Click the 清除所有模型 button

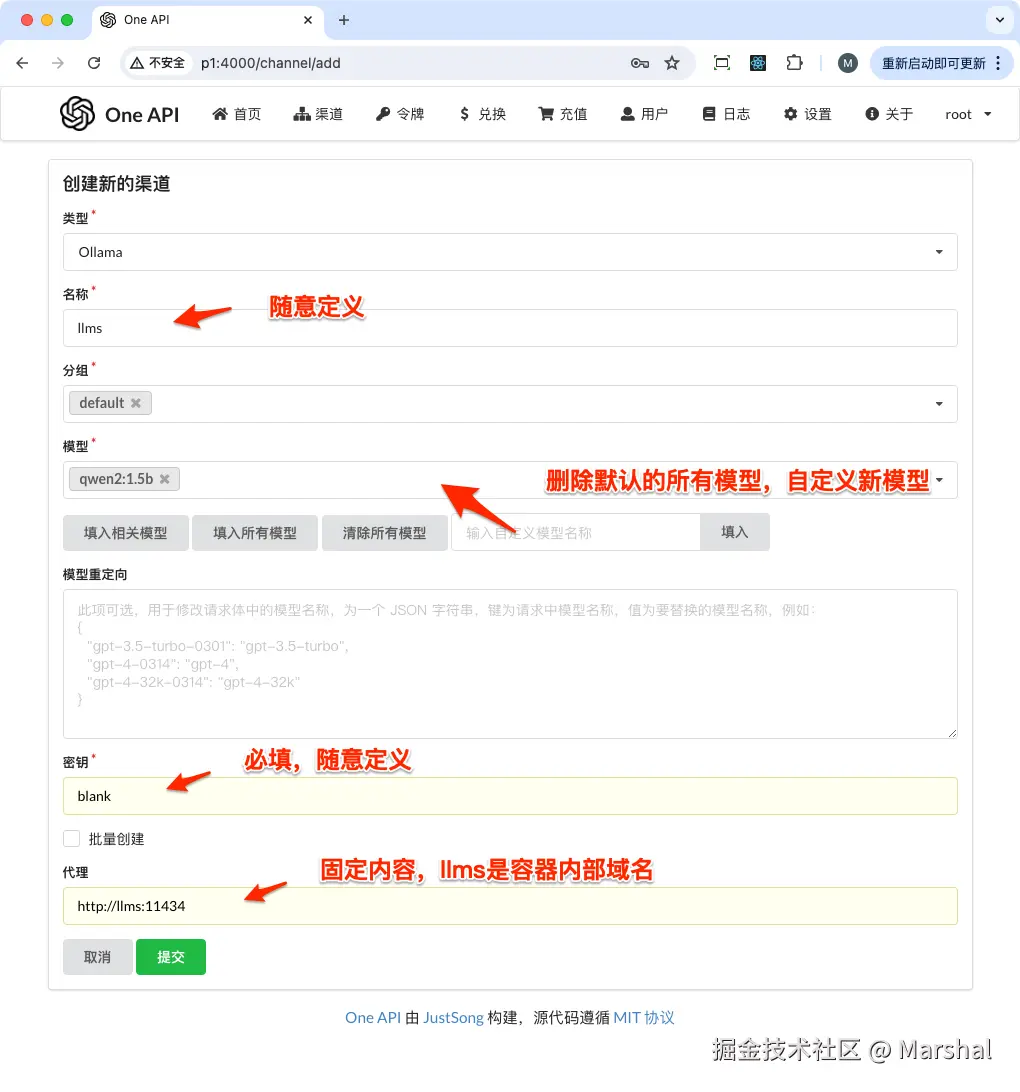tap(384, 533)
